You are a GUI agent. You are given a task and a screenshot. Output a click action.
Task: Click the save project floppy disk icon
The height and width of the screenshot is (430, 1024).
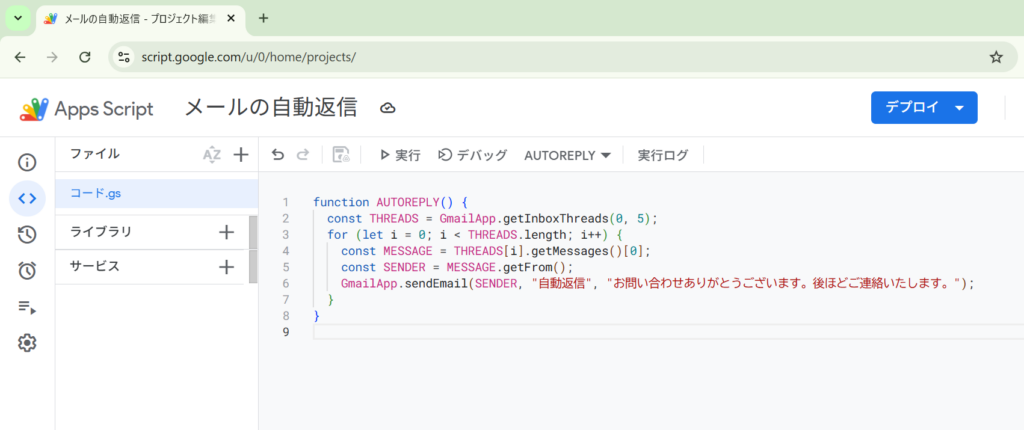pos(341,155)
